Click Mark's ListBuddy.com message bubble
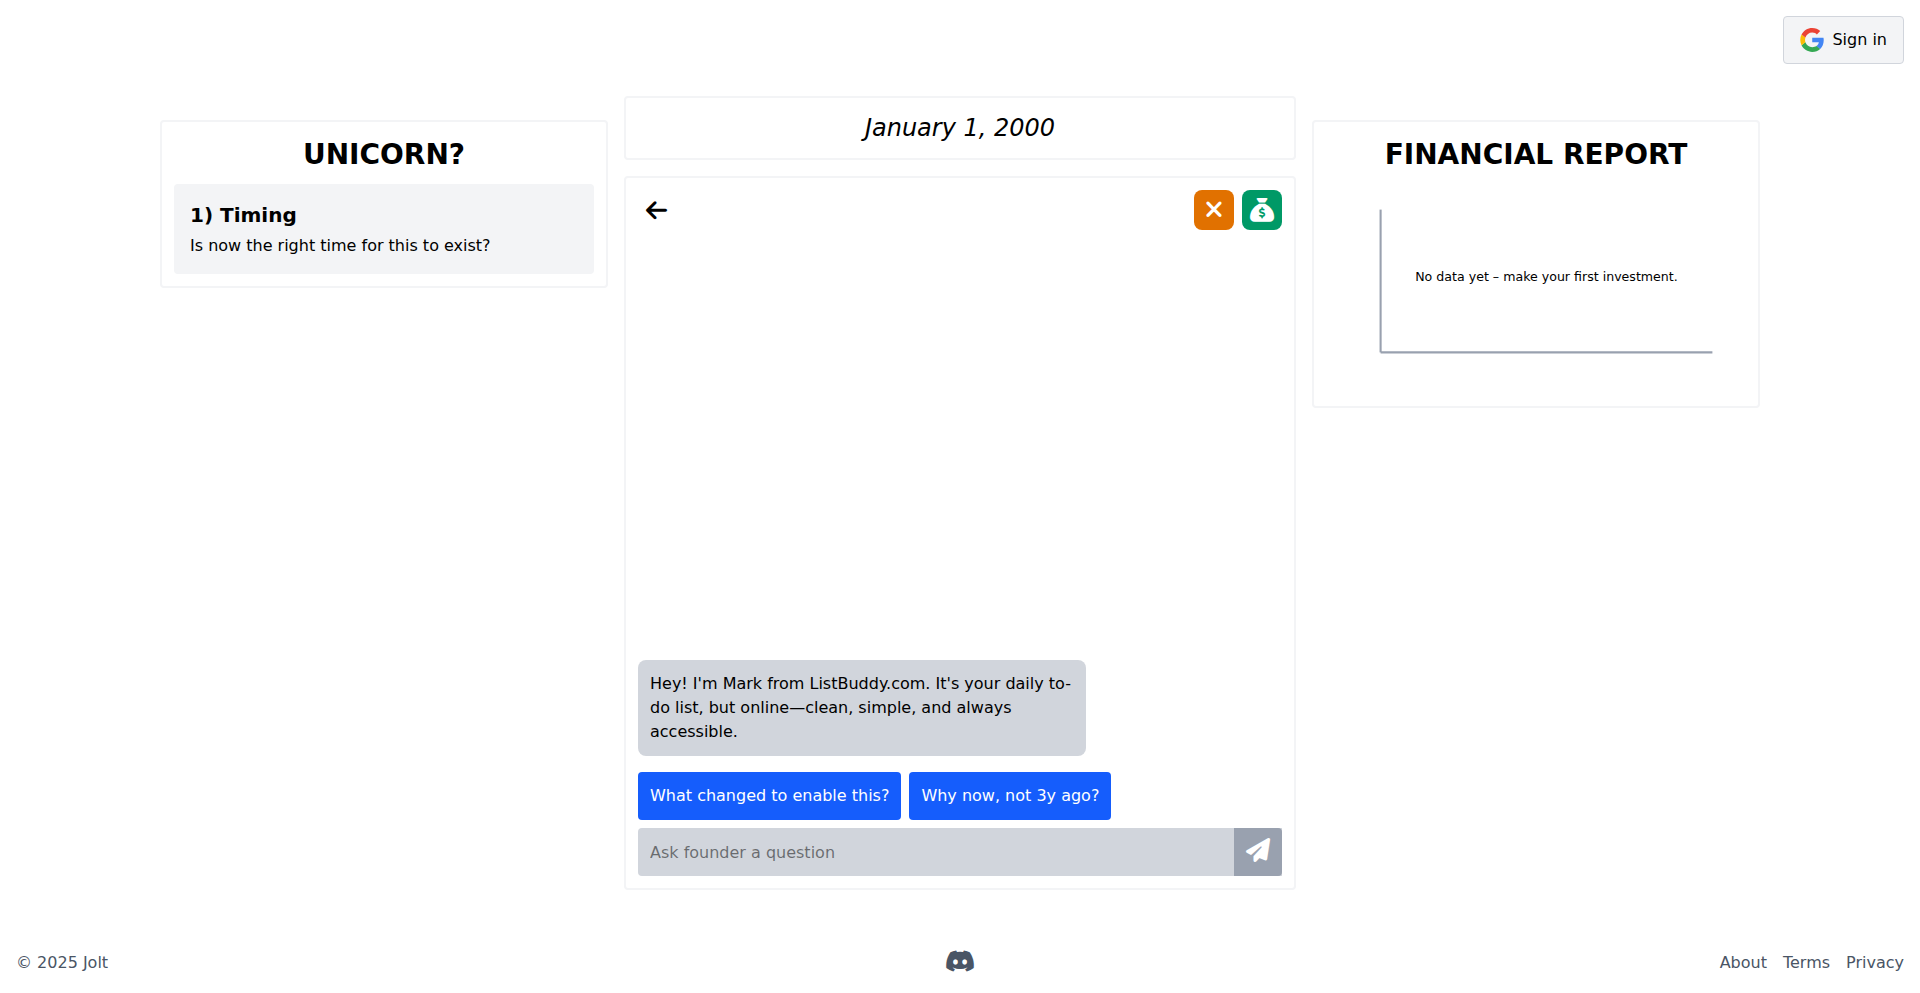Viewport: 1920px width, 993px height. [861, 707]
